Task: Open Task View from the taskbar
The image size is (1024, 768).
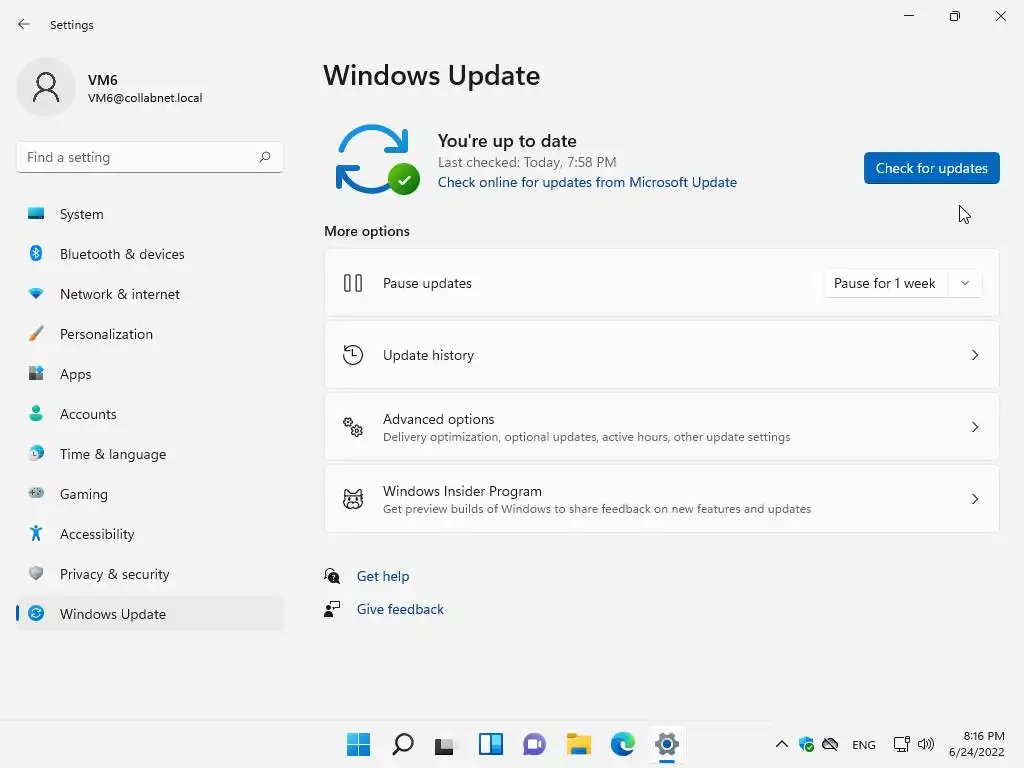Action: pos(444,745)
